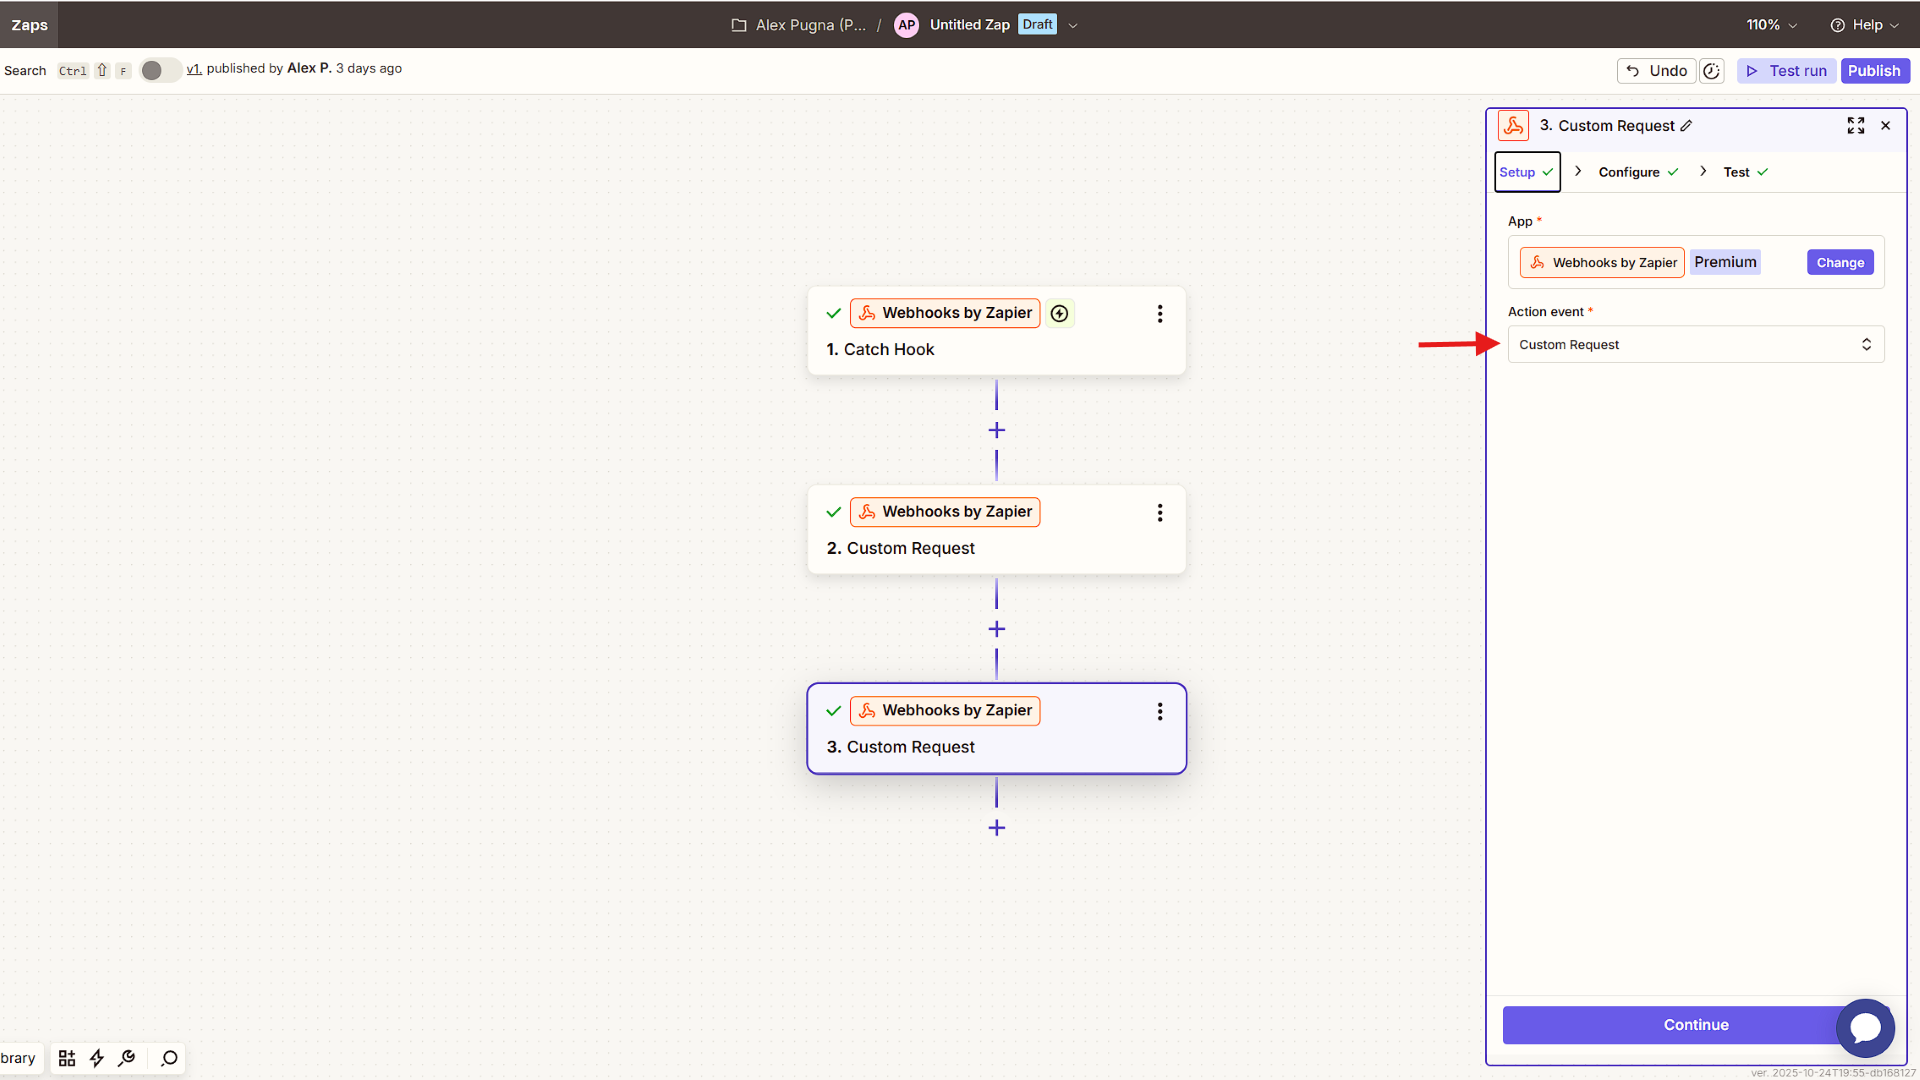Click the Webhooks by Zapier icon in panel header

point(1513,125)
